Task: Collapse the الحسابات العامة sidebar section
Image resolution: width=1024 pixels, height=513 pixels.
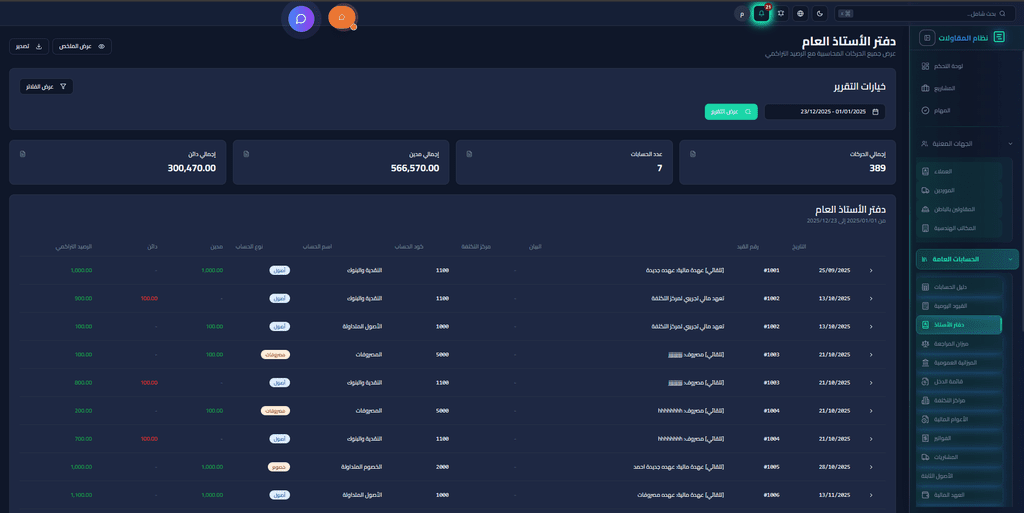Action: [x=1010, y=260]
